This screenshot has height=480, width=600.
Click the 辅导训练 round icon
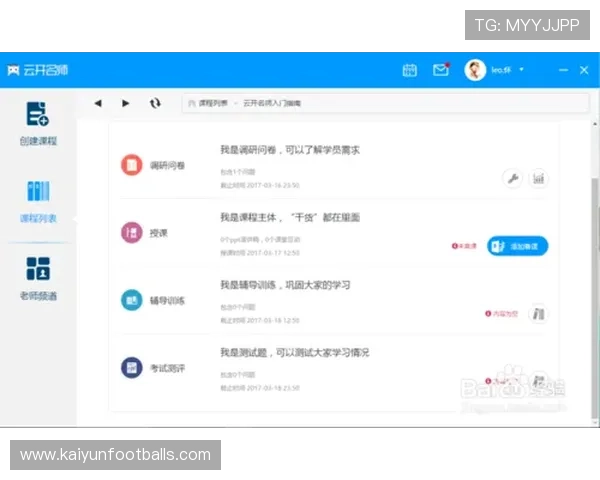[x=132, y=300]
